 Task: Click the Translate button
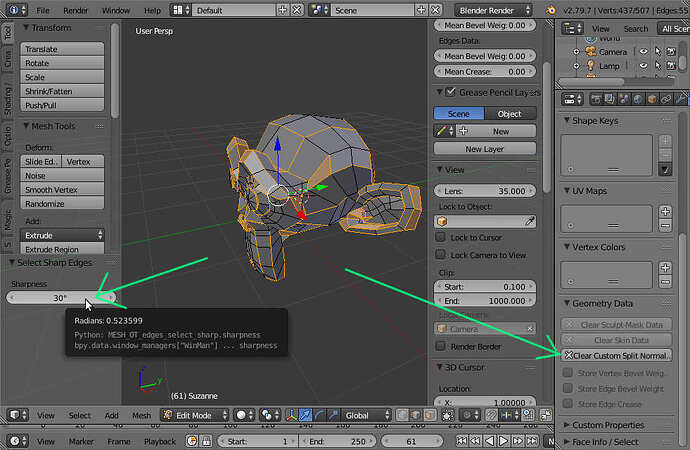[62, 49]
